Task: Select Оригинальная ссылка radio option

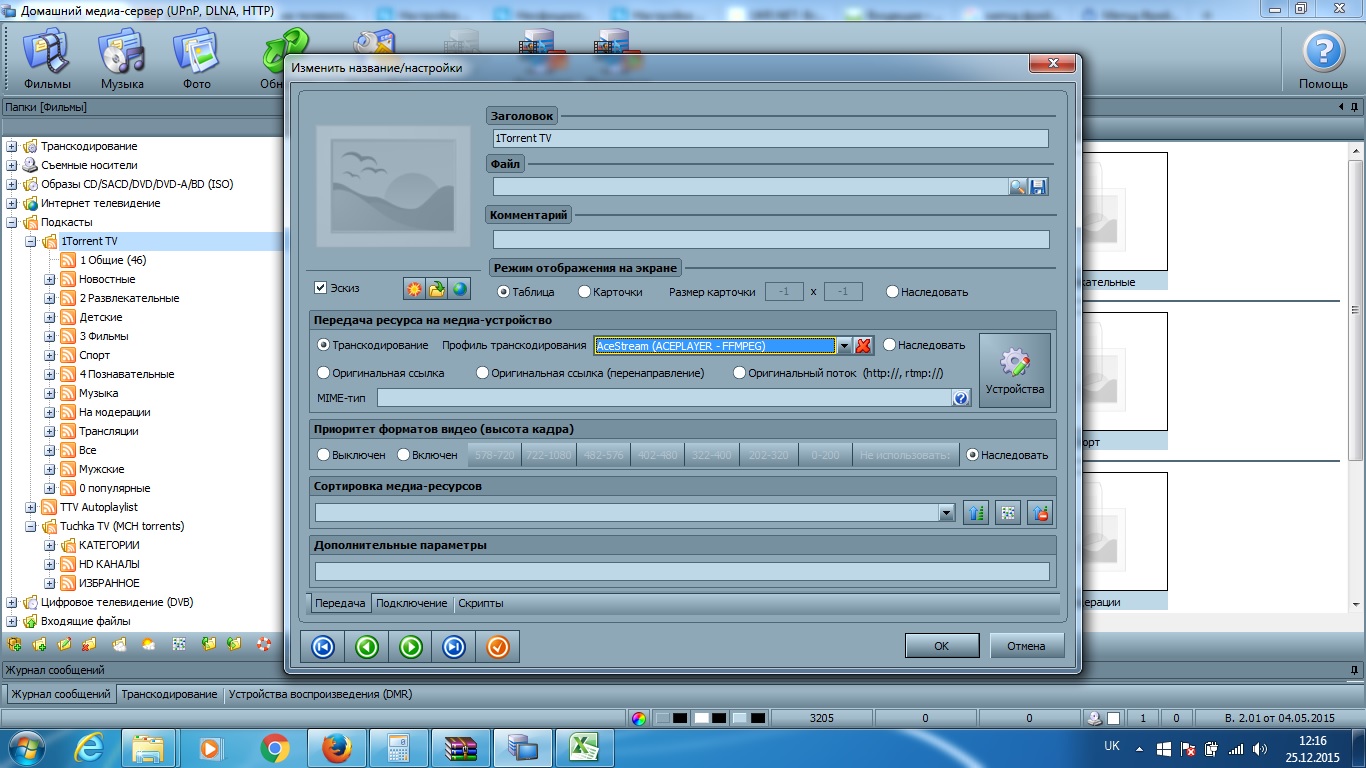Action: [x=323, y=373]
